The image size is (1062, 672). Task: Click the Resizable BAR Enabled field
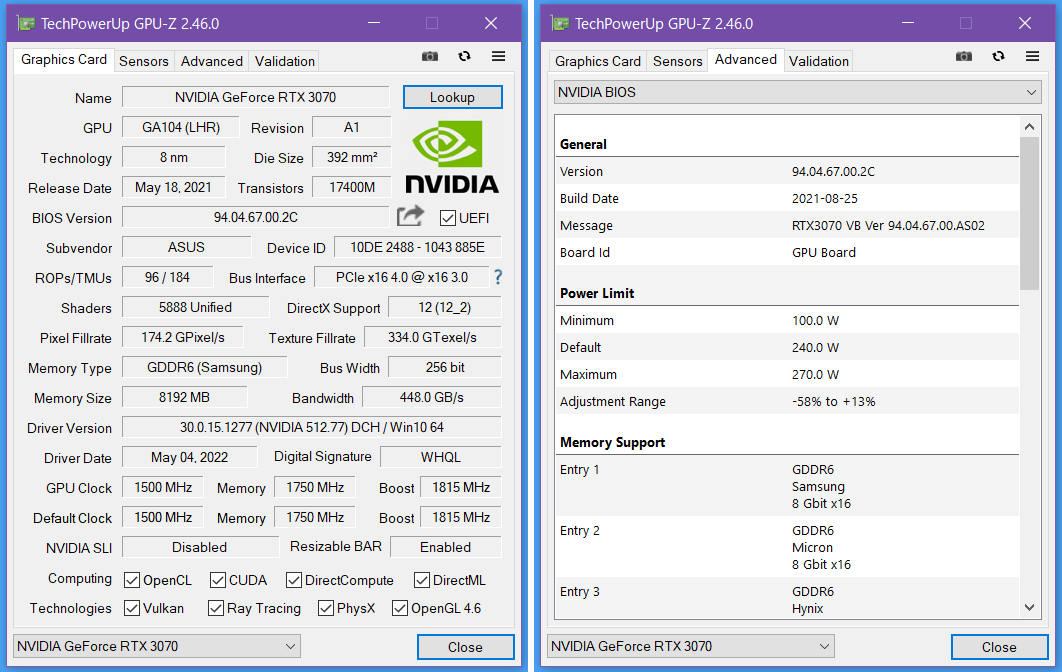[446, 547]
